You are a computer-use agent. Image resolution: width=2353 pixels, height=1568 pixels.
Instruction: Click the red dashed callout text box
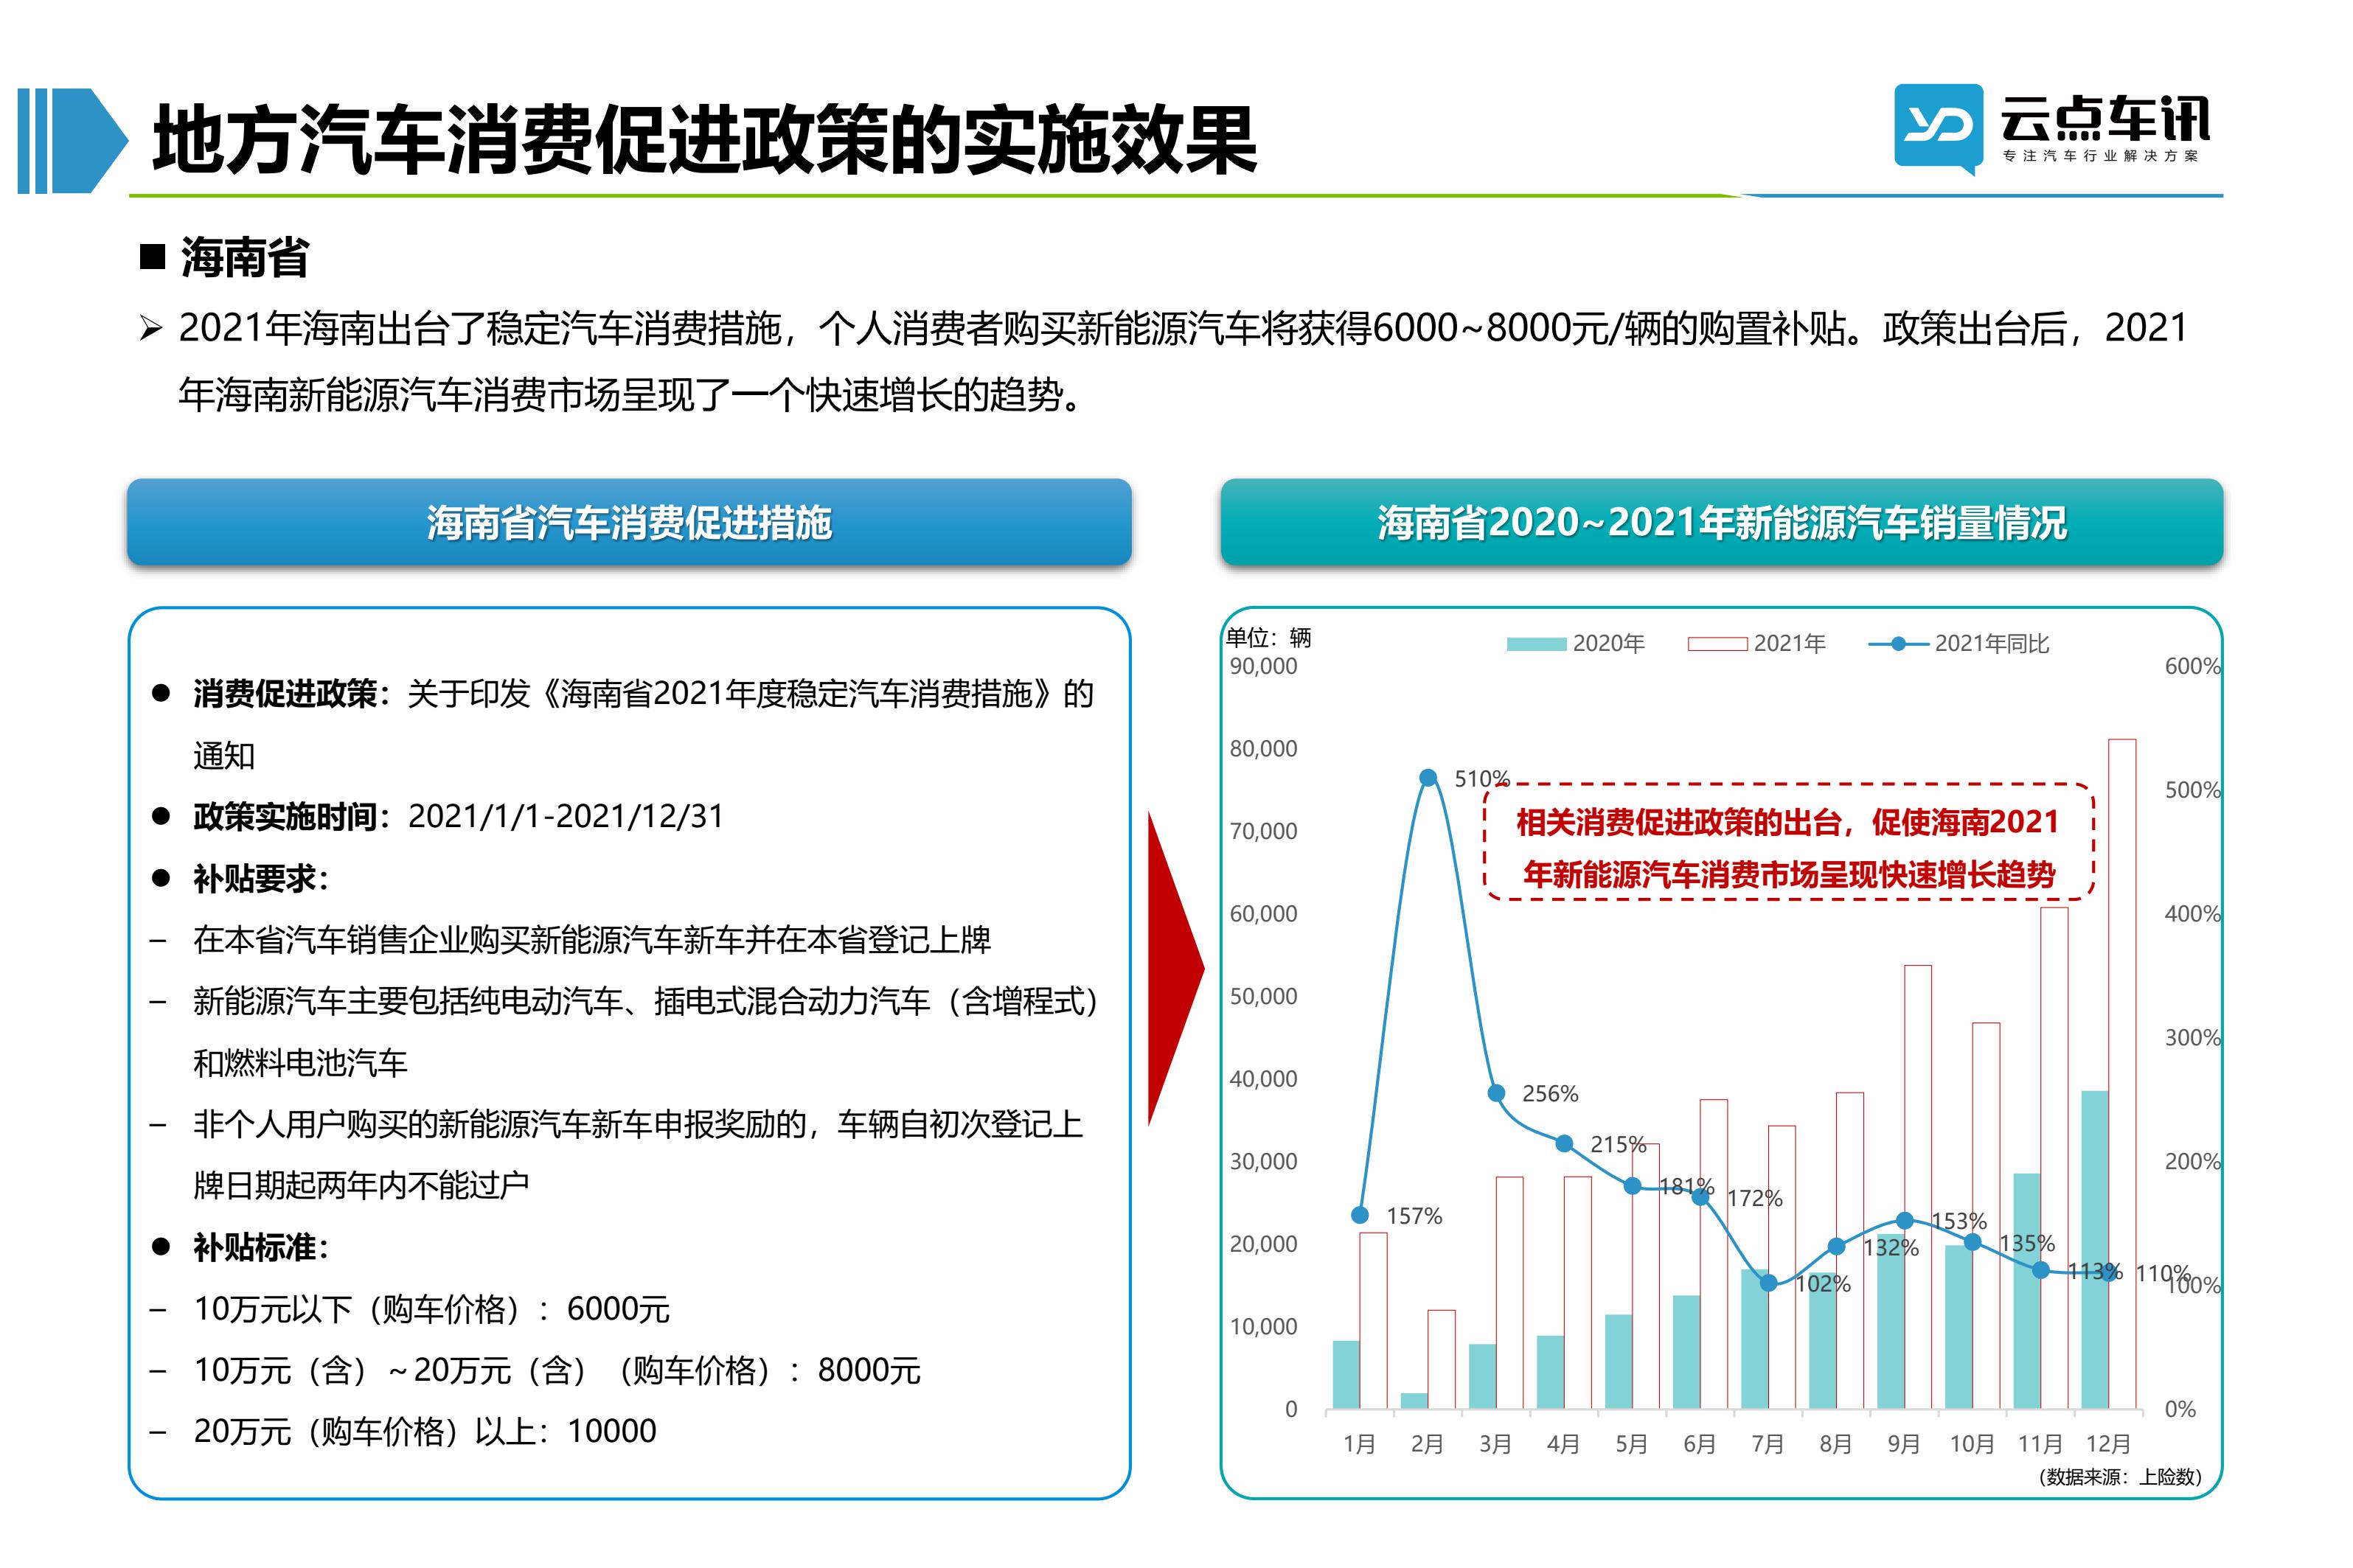coord(1788,842)
